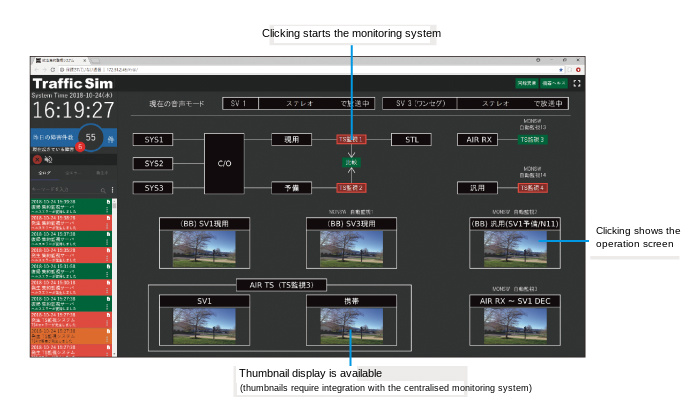
Task: Open the AIR RX ~ SV1 DEC thumbnail
Action: point(515,326)
